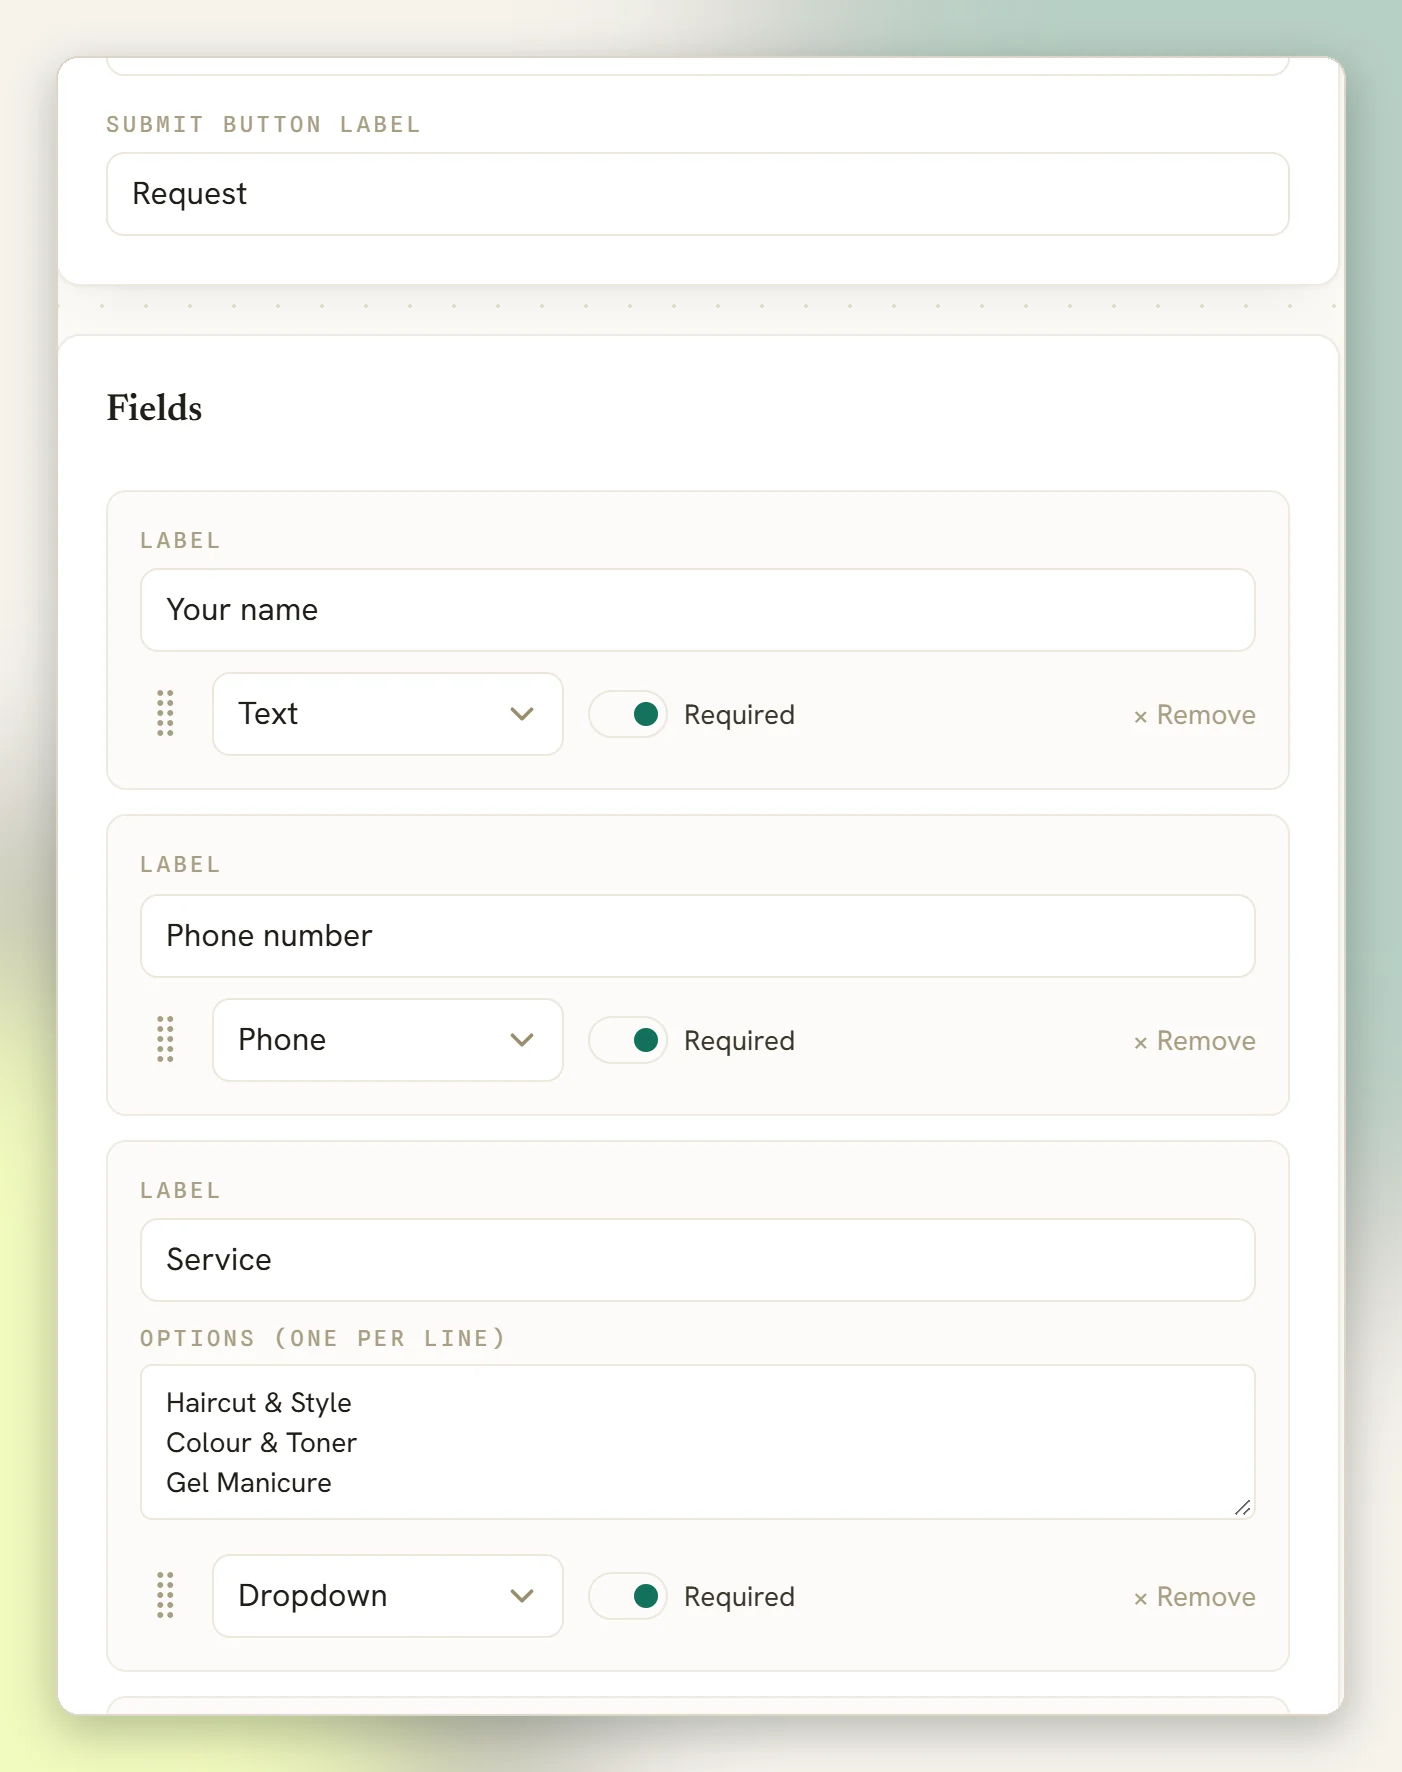The image size is (1402, 1772).
Task: Toggle Required for Phone number field
Action: click(628, 1040)
